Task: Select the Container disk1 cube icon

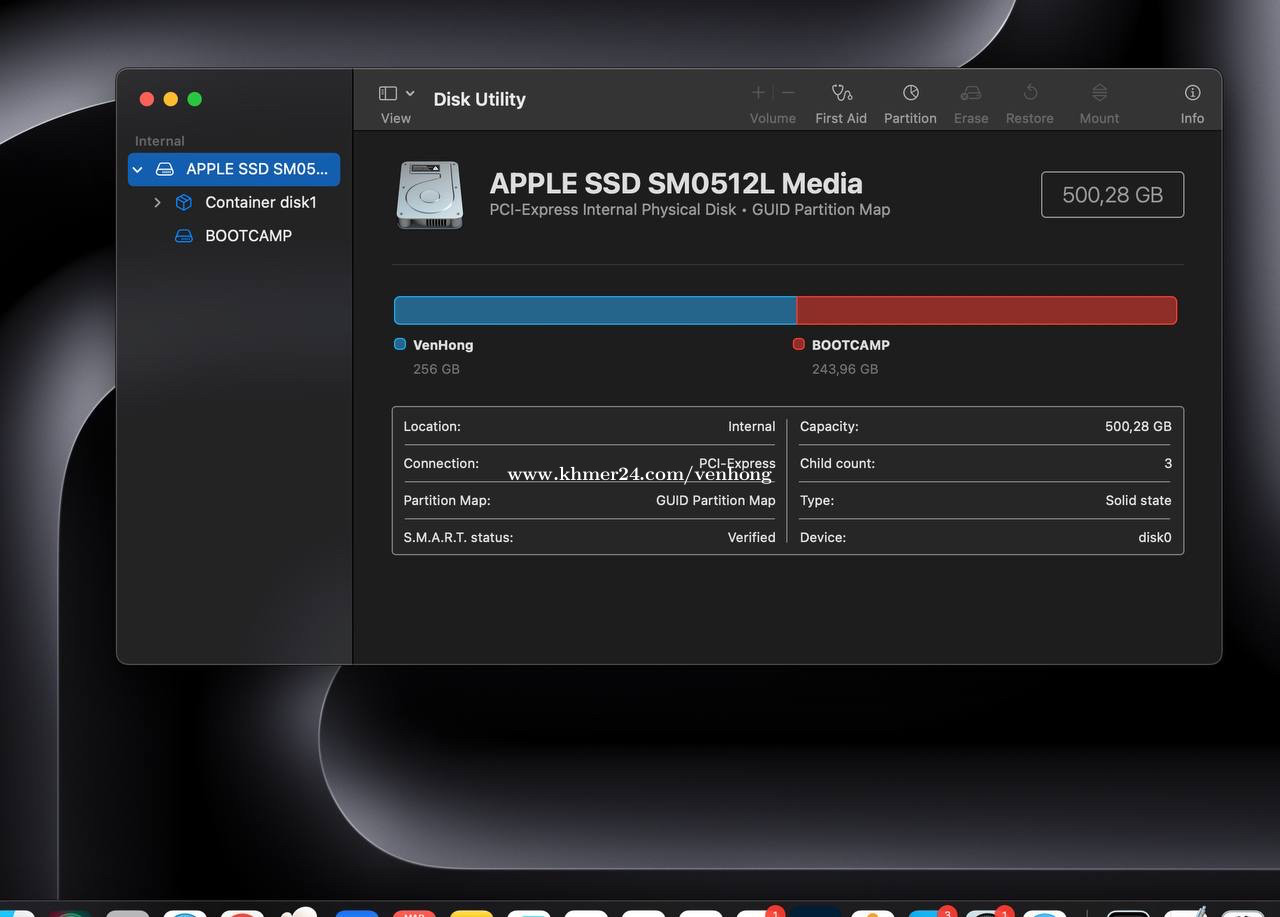Action: pyautogui.click(x=183, y=202)
